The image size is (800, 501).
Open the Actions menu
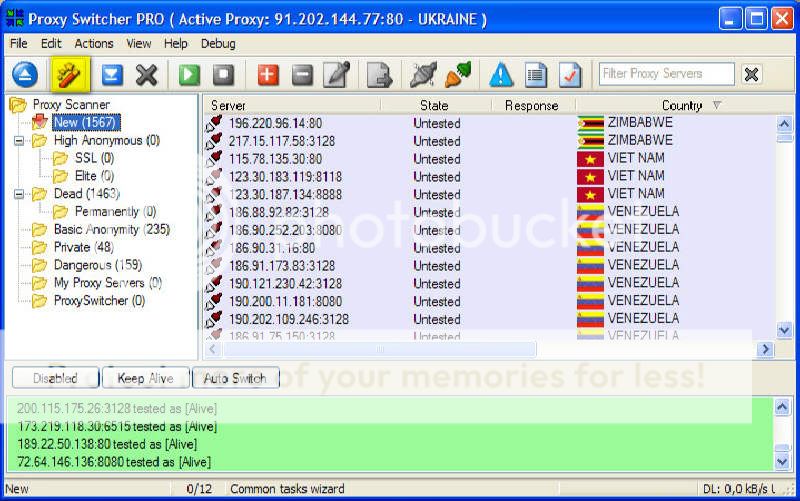click(94, 44)
